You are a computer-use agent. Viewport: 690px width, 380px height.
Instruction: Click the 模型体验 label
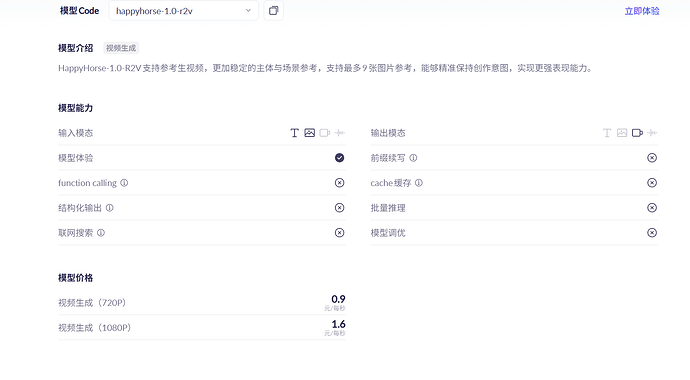[x=76, y=158]
